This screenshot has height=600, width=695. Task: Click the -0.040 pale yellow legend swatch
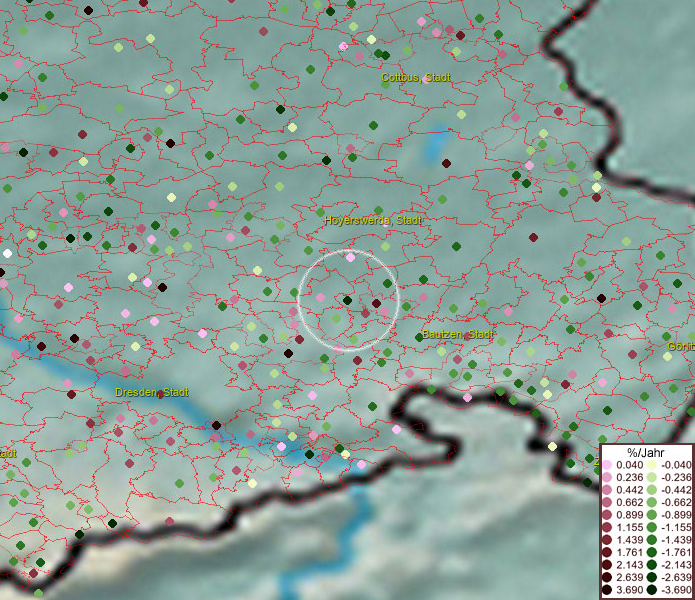pyautogui.click(x=651, y=465)
